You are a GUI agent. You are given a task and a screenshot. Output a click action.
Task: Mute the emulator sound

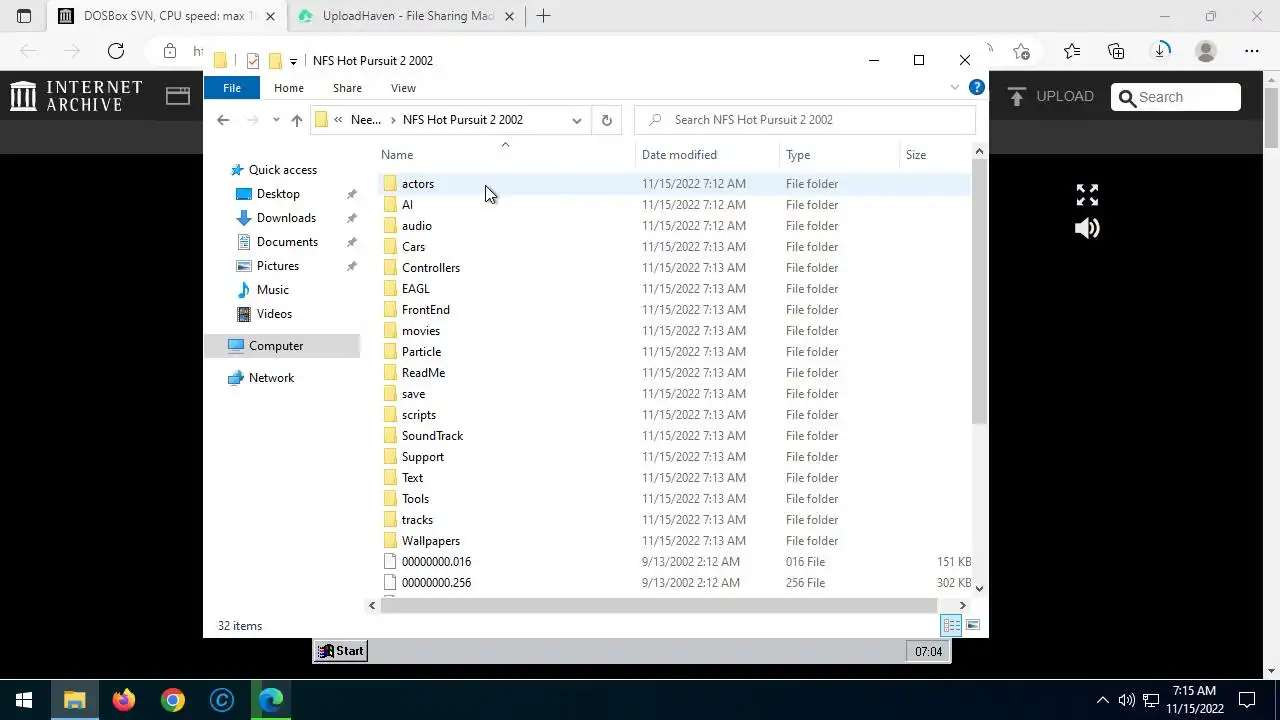[1087, 229]
